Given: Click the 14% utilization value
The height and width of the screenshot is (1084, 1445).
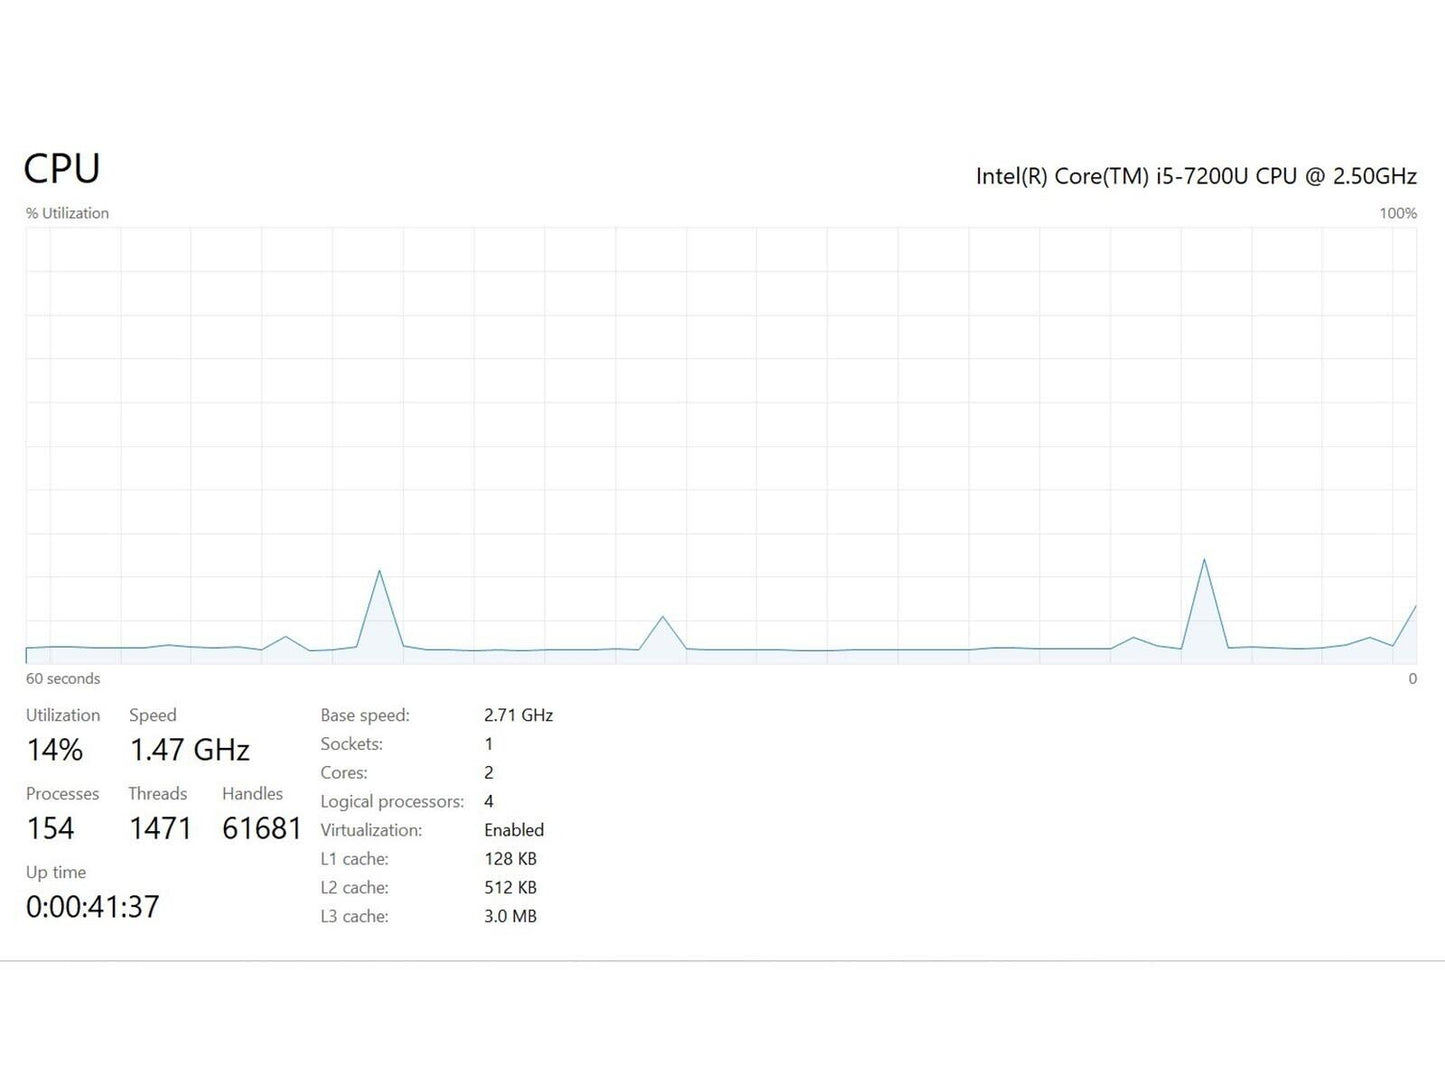Looking at the screenshot, I should click(55, 750).
